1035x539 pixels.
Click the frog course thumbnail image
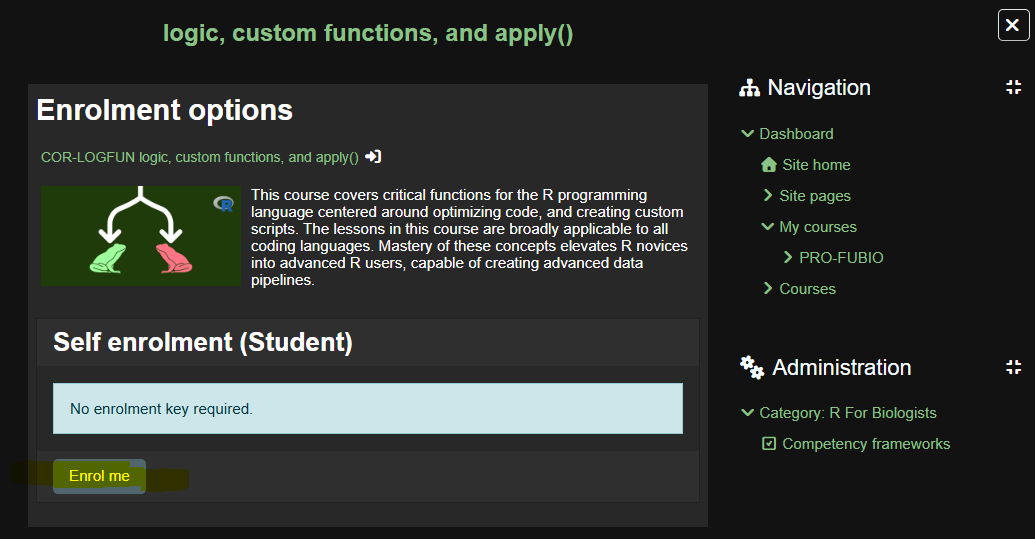pos(140,236)
